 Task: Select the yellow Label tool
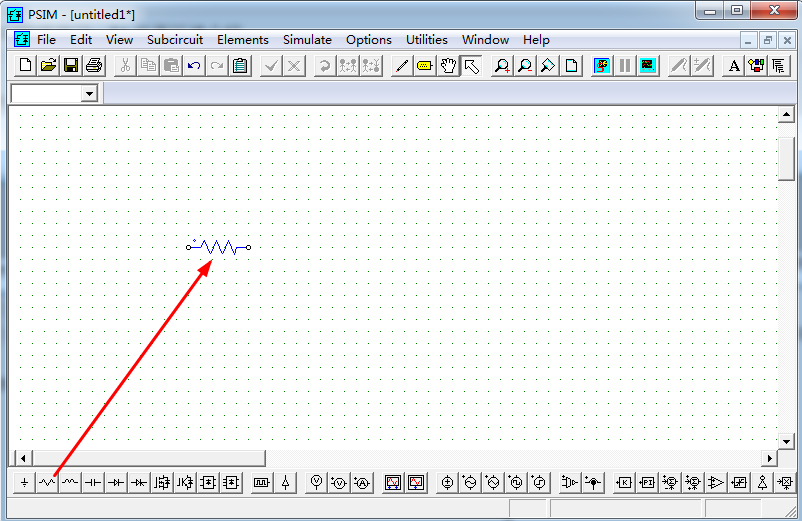point(425,65)
